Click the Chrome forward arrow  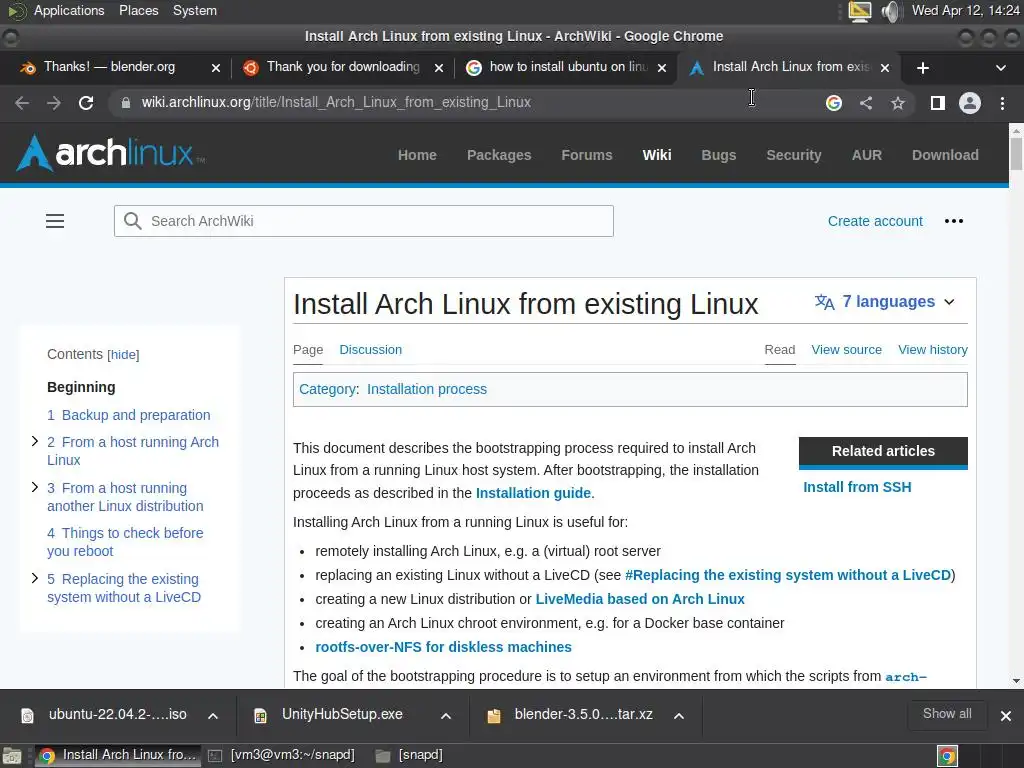[54, 103]
